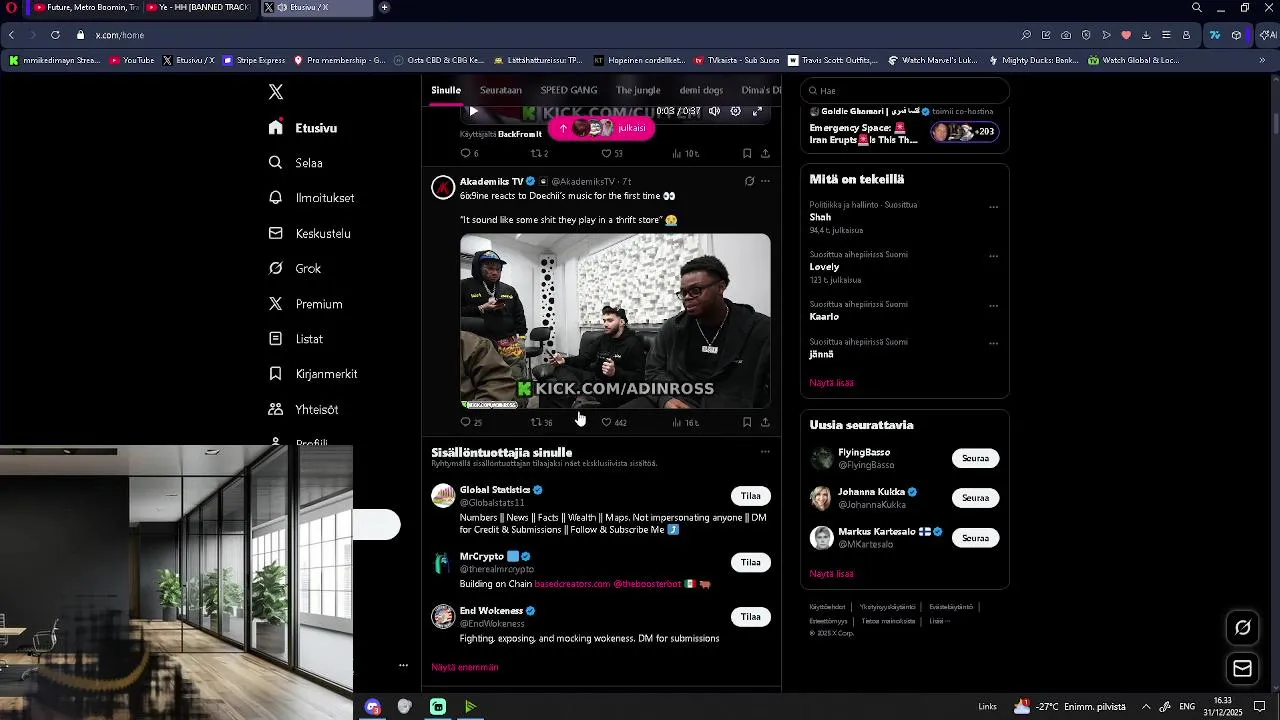Image resolution: width=1280 pixels, height=720 pixels.
Task: Like the BackFromIt video post
Action: coord(612,153)
